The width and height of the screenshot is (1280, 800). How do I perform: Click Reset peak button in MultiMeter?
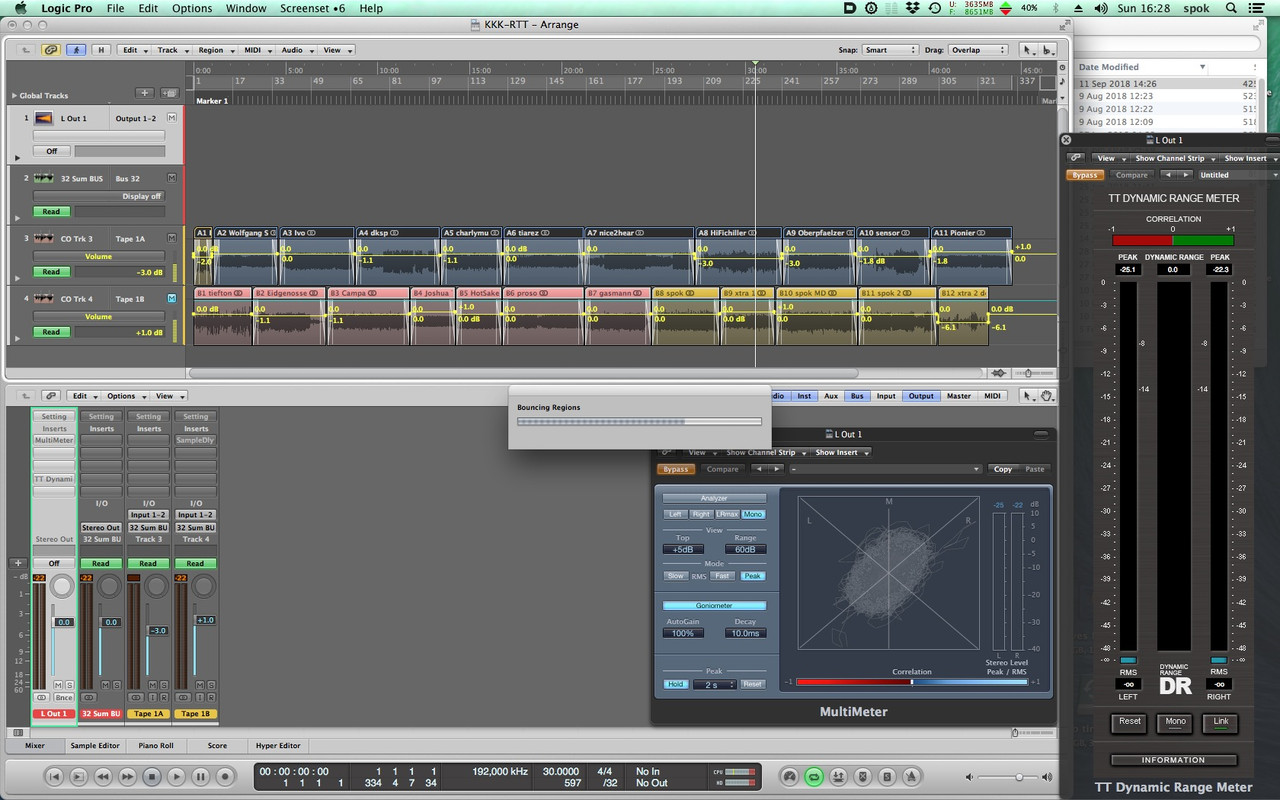pos(753,684)
